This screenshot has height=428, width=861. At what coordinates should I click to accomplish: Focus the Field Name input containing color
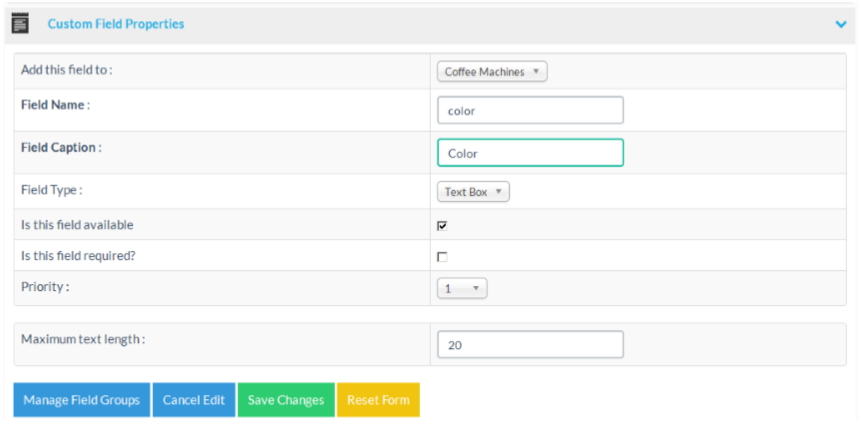point(530,110)
